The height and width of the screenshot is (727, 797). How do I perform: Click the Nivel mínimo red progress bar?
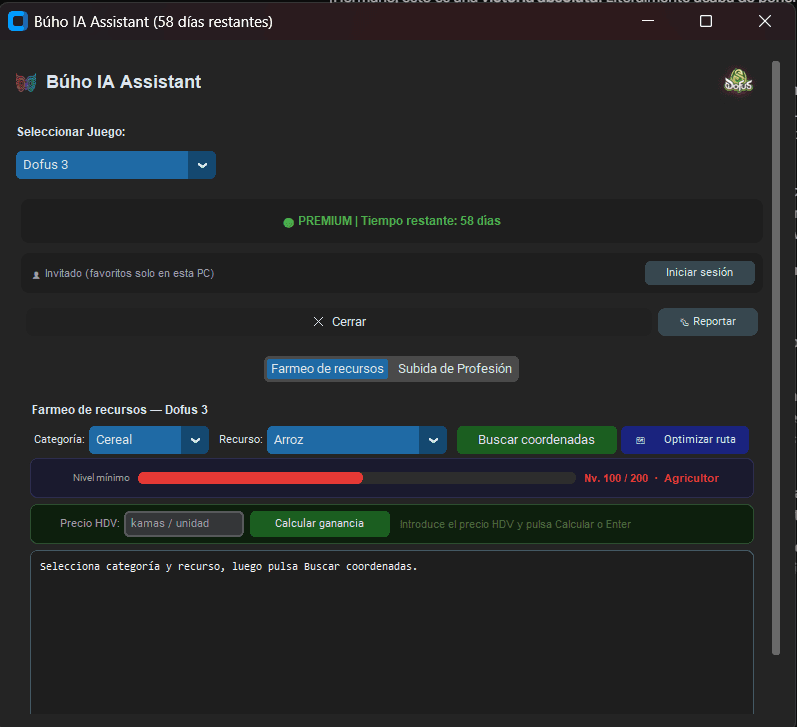coord(357,478)
